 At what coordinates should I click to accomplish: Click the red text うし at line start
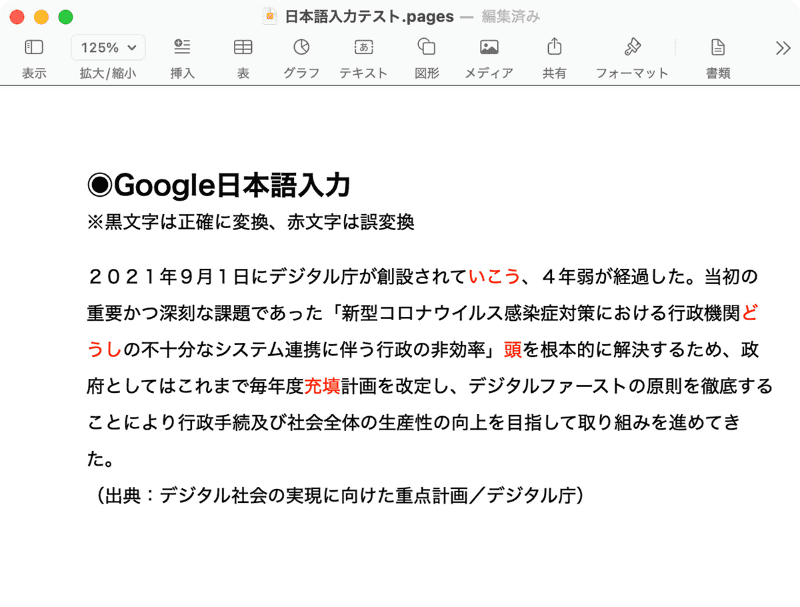coord(105,350)
